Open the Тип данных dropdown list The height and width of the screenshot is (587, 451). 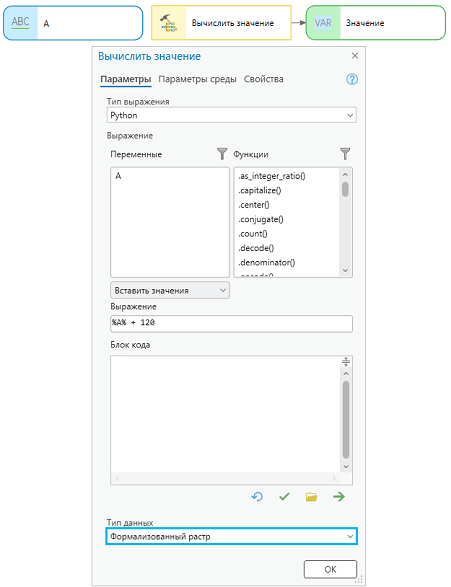(x=232, y=536)
